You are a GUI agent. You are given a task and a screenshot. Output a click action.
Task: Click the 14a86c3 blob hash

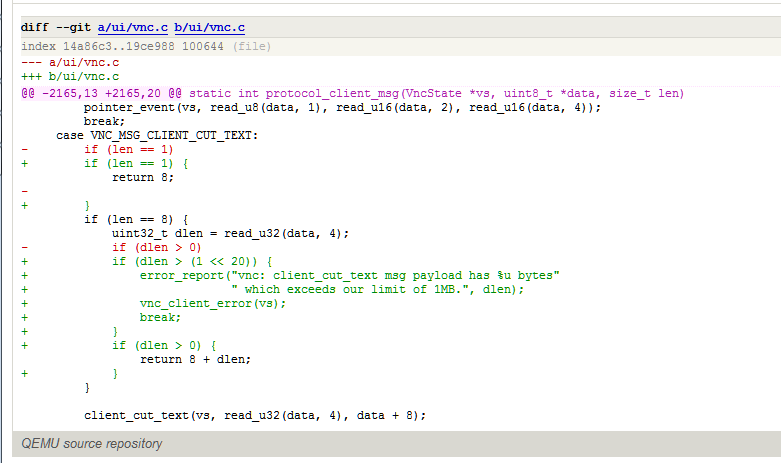(84, 47)
